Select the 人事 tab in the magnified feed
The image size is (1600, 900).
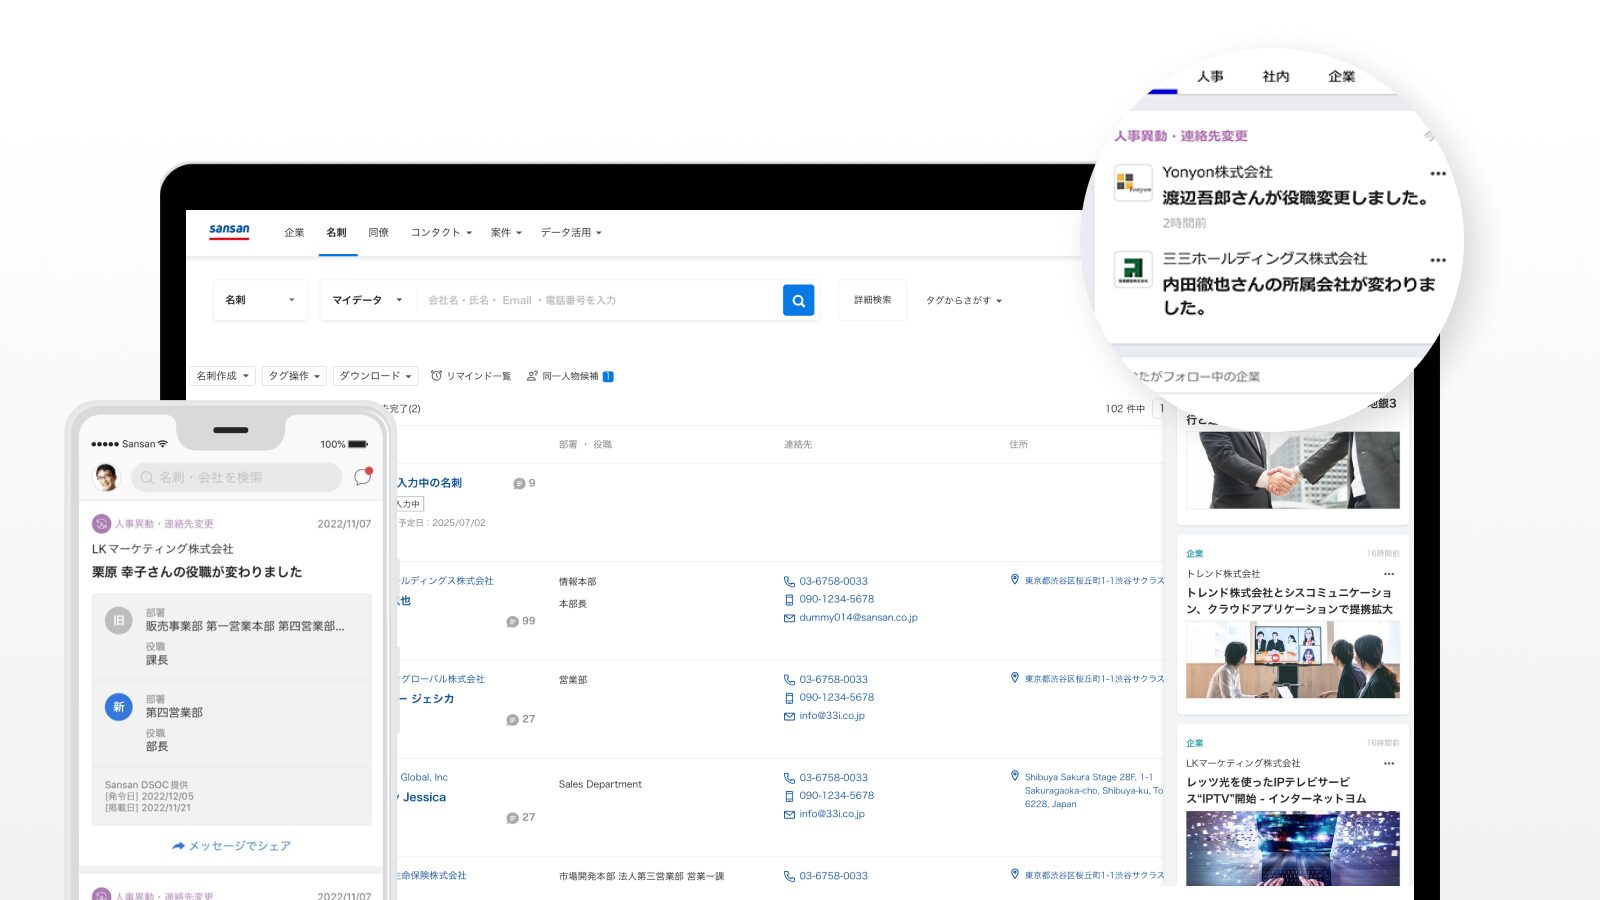(1210, 76)
